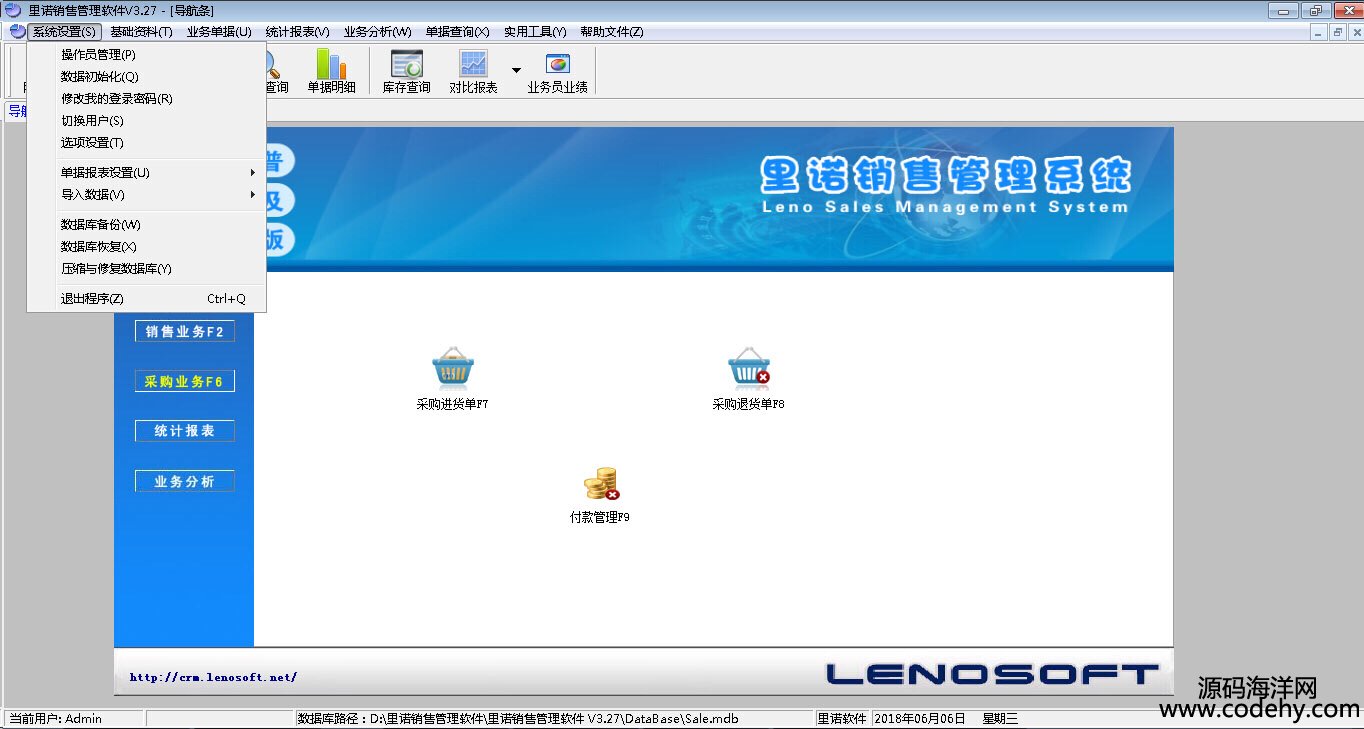The height and width of the screenshot is (729, 1364).
Task: Choose 退出程序(Z) to quit
Action: click(147, 299)
